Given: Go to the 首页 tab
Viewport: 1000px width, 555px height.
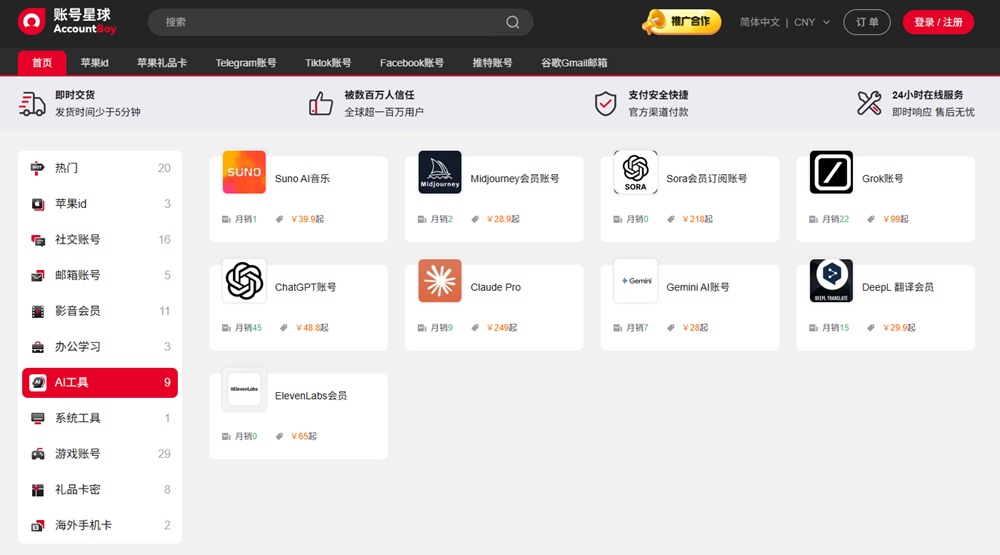Looking at the screenshot, I should tap(42, 63).
